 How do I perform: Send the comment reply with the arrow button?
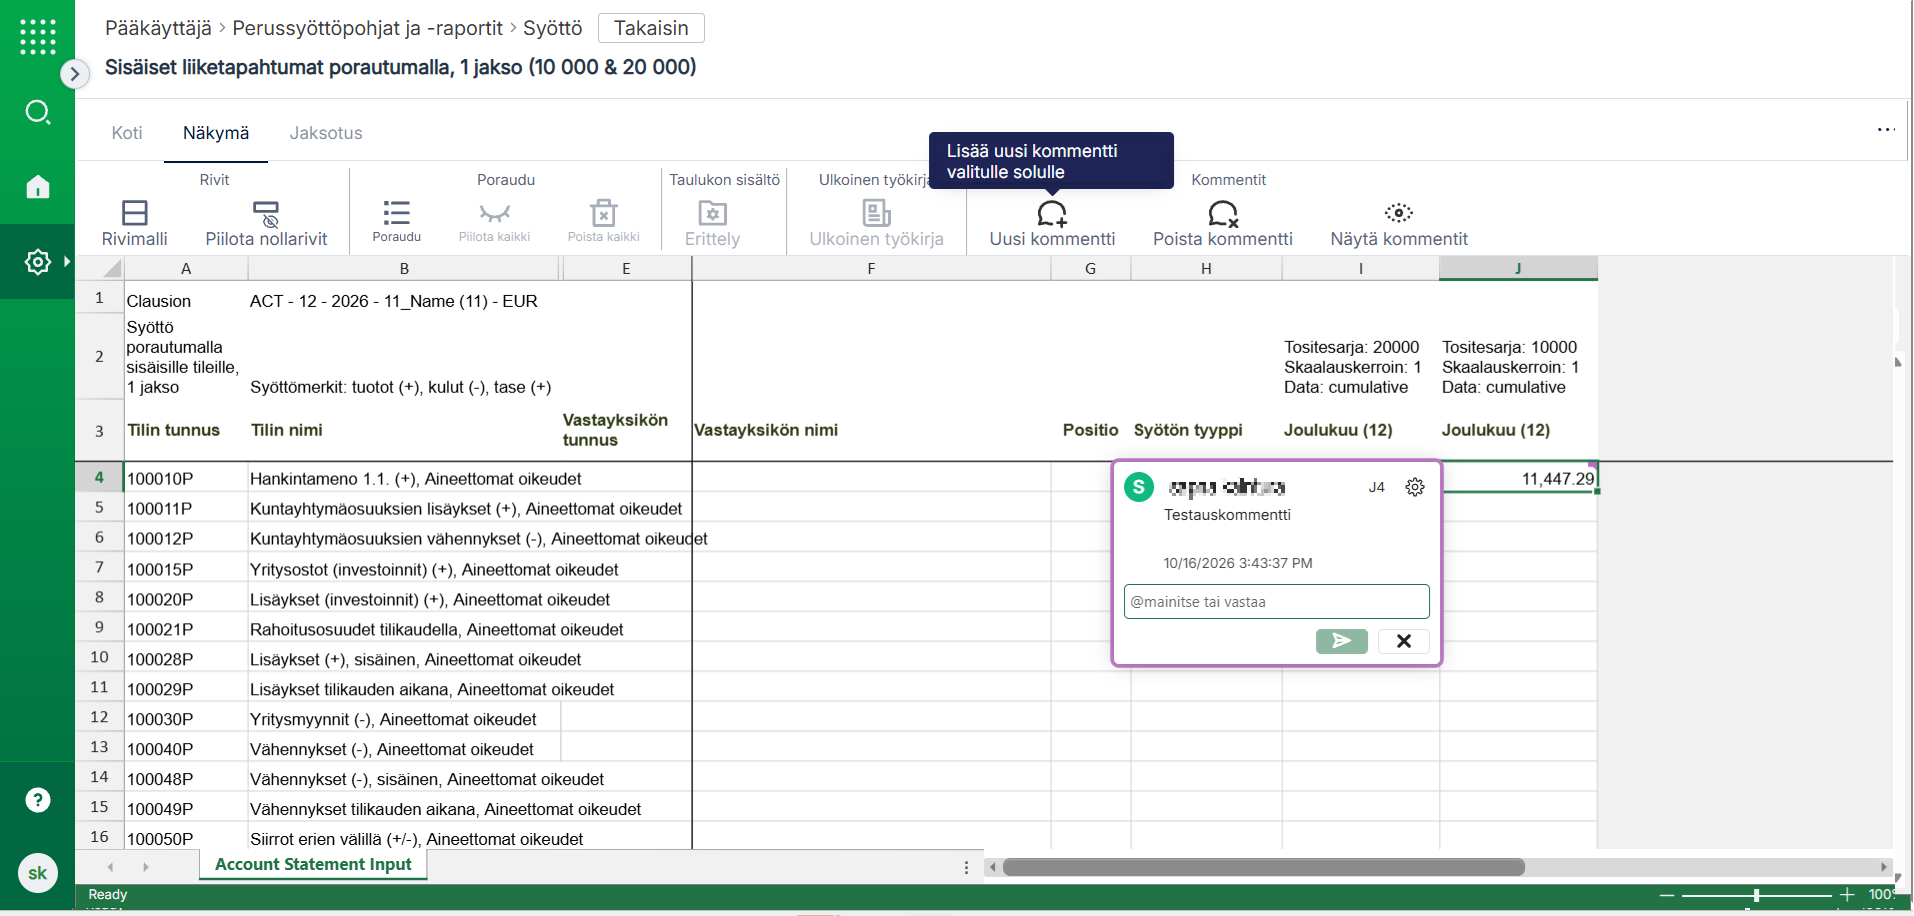1342,641
